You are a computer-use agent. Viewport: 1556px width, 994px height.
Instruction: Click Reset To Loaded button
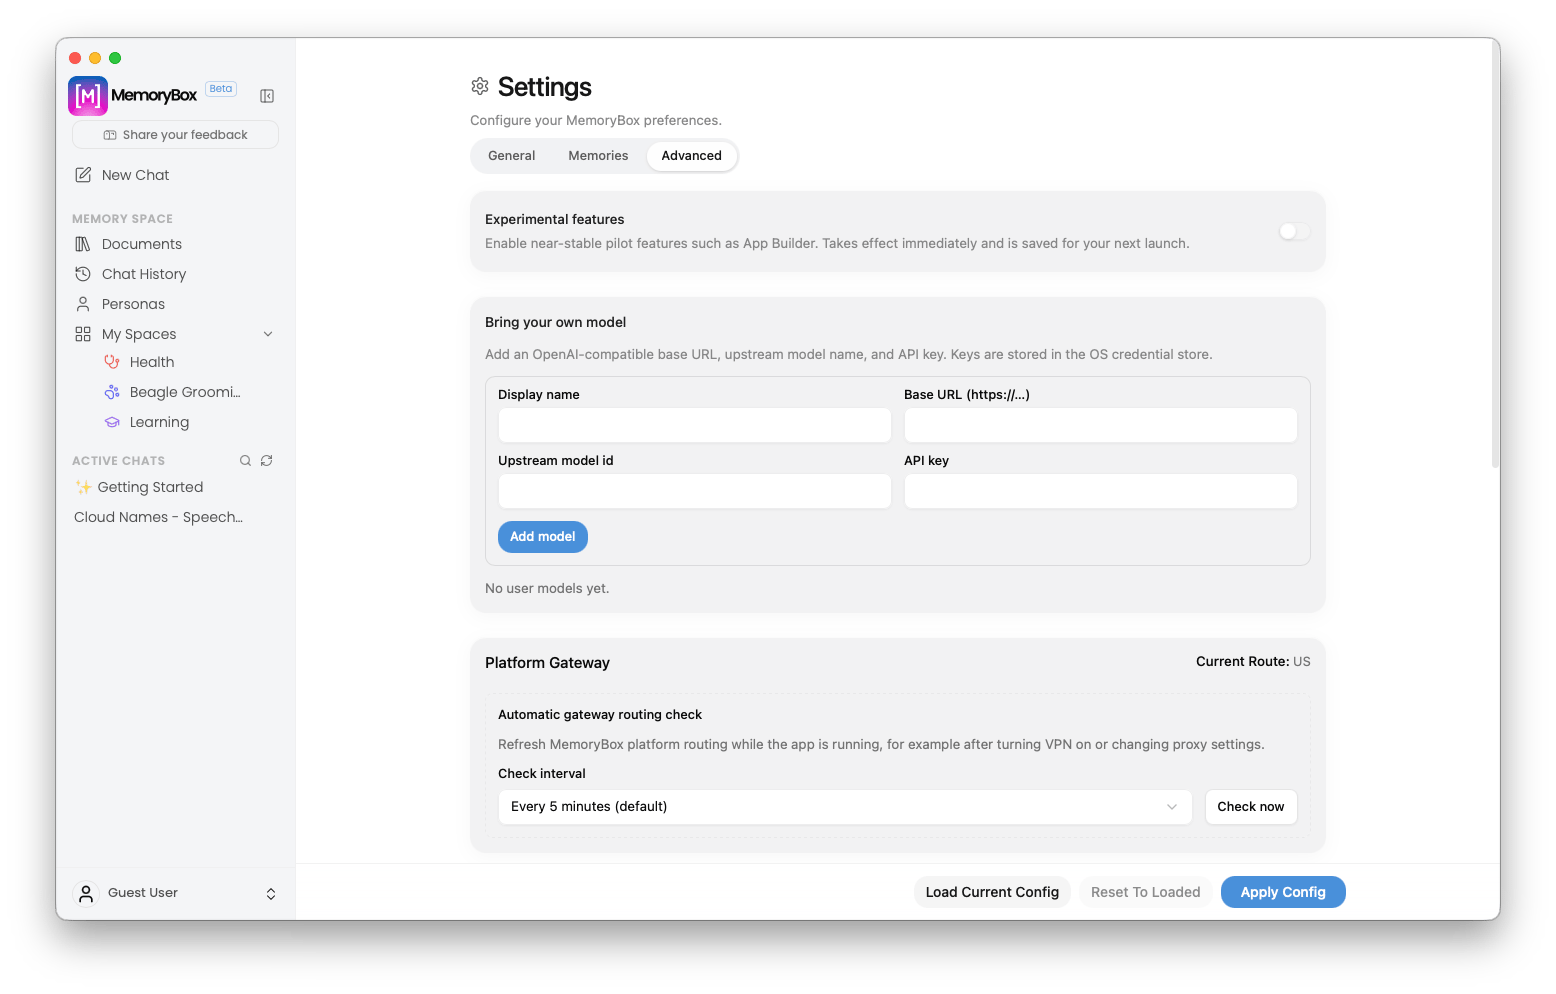tap(1146, 892)
